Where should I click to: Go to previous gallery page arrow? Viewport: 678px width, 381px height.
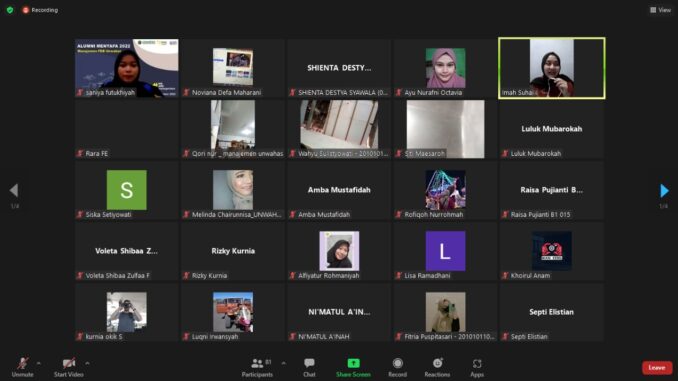click(x=14, y=190)
